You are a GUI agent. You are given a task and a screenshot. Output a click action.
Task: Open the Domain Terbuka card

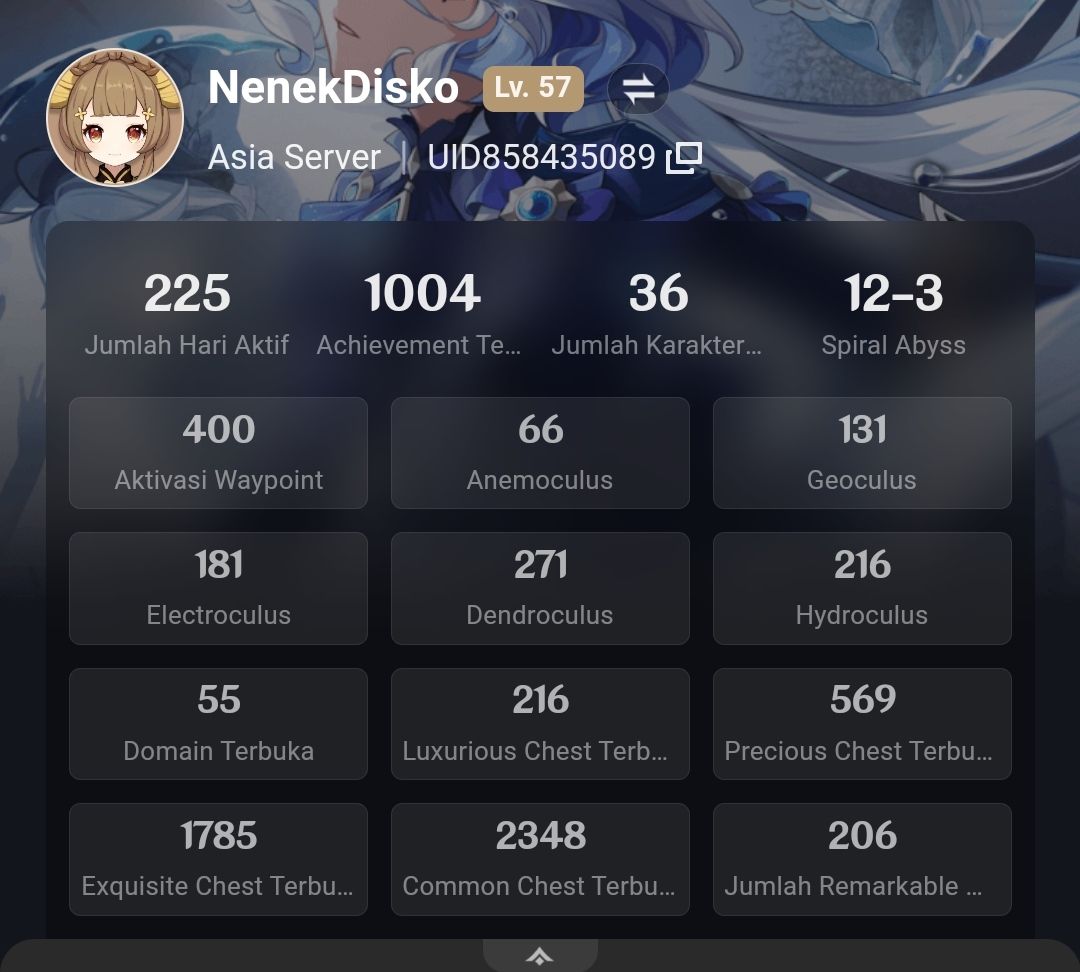click(218, 723)
